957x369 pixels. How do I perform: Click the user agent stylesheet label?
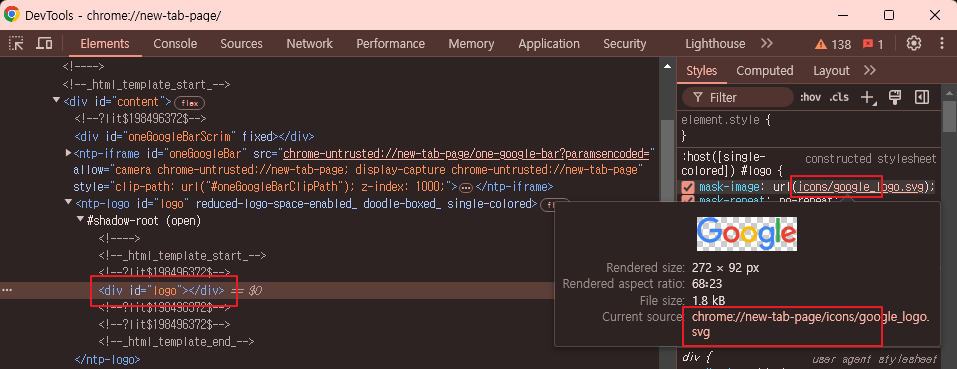click(x=874, y=360)
